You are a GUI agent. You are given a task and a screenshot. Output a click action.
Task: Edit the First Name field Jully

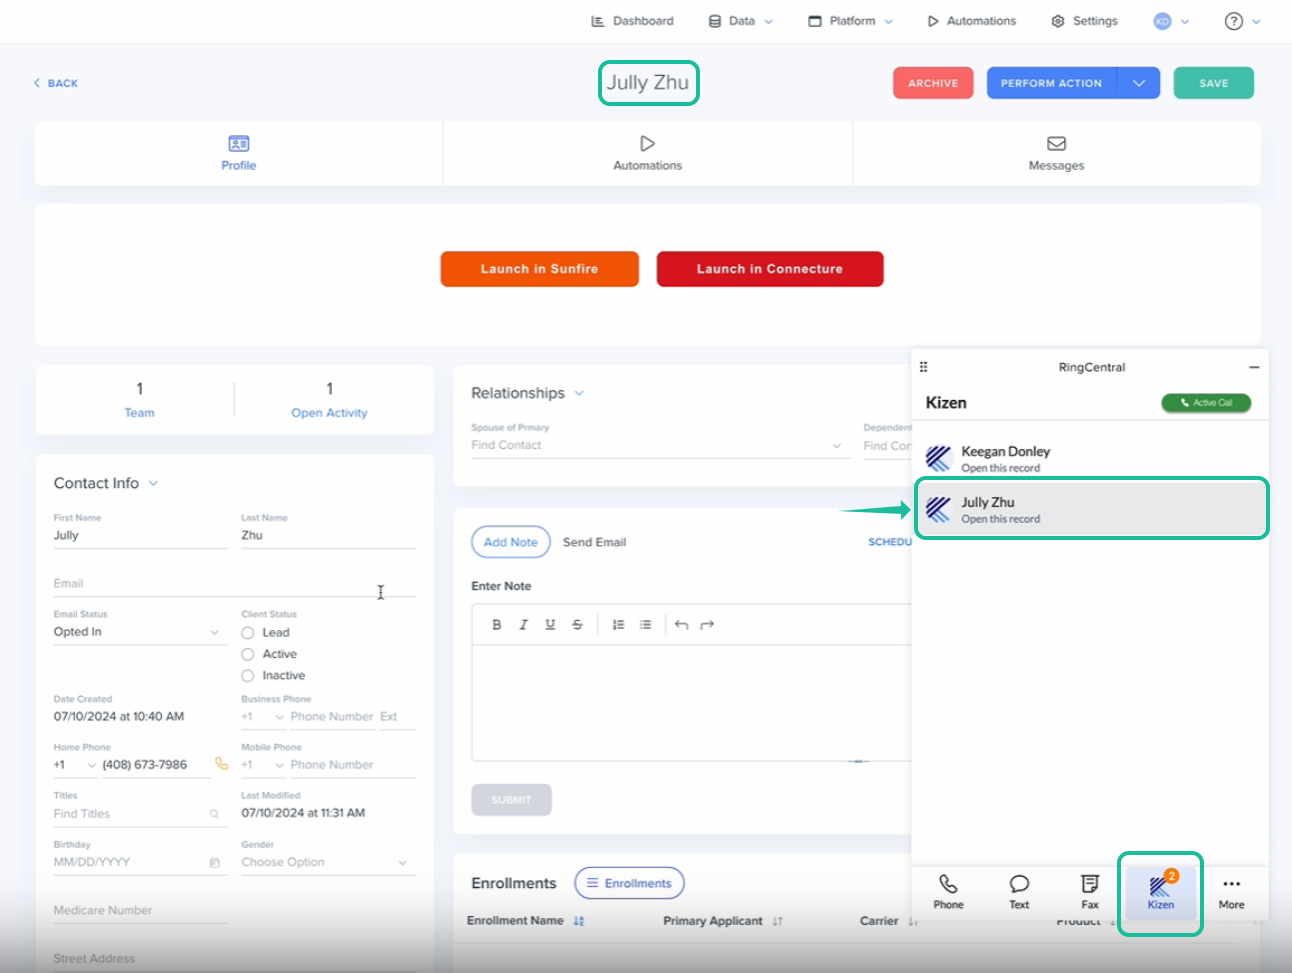(x=140, y=536)
